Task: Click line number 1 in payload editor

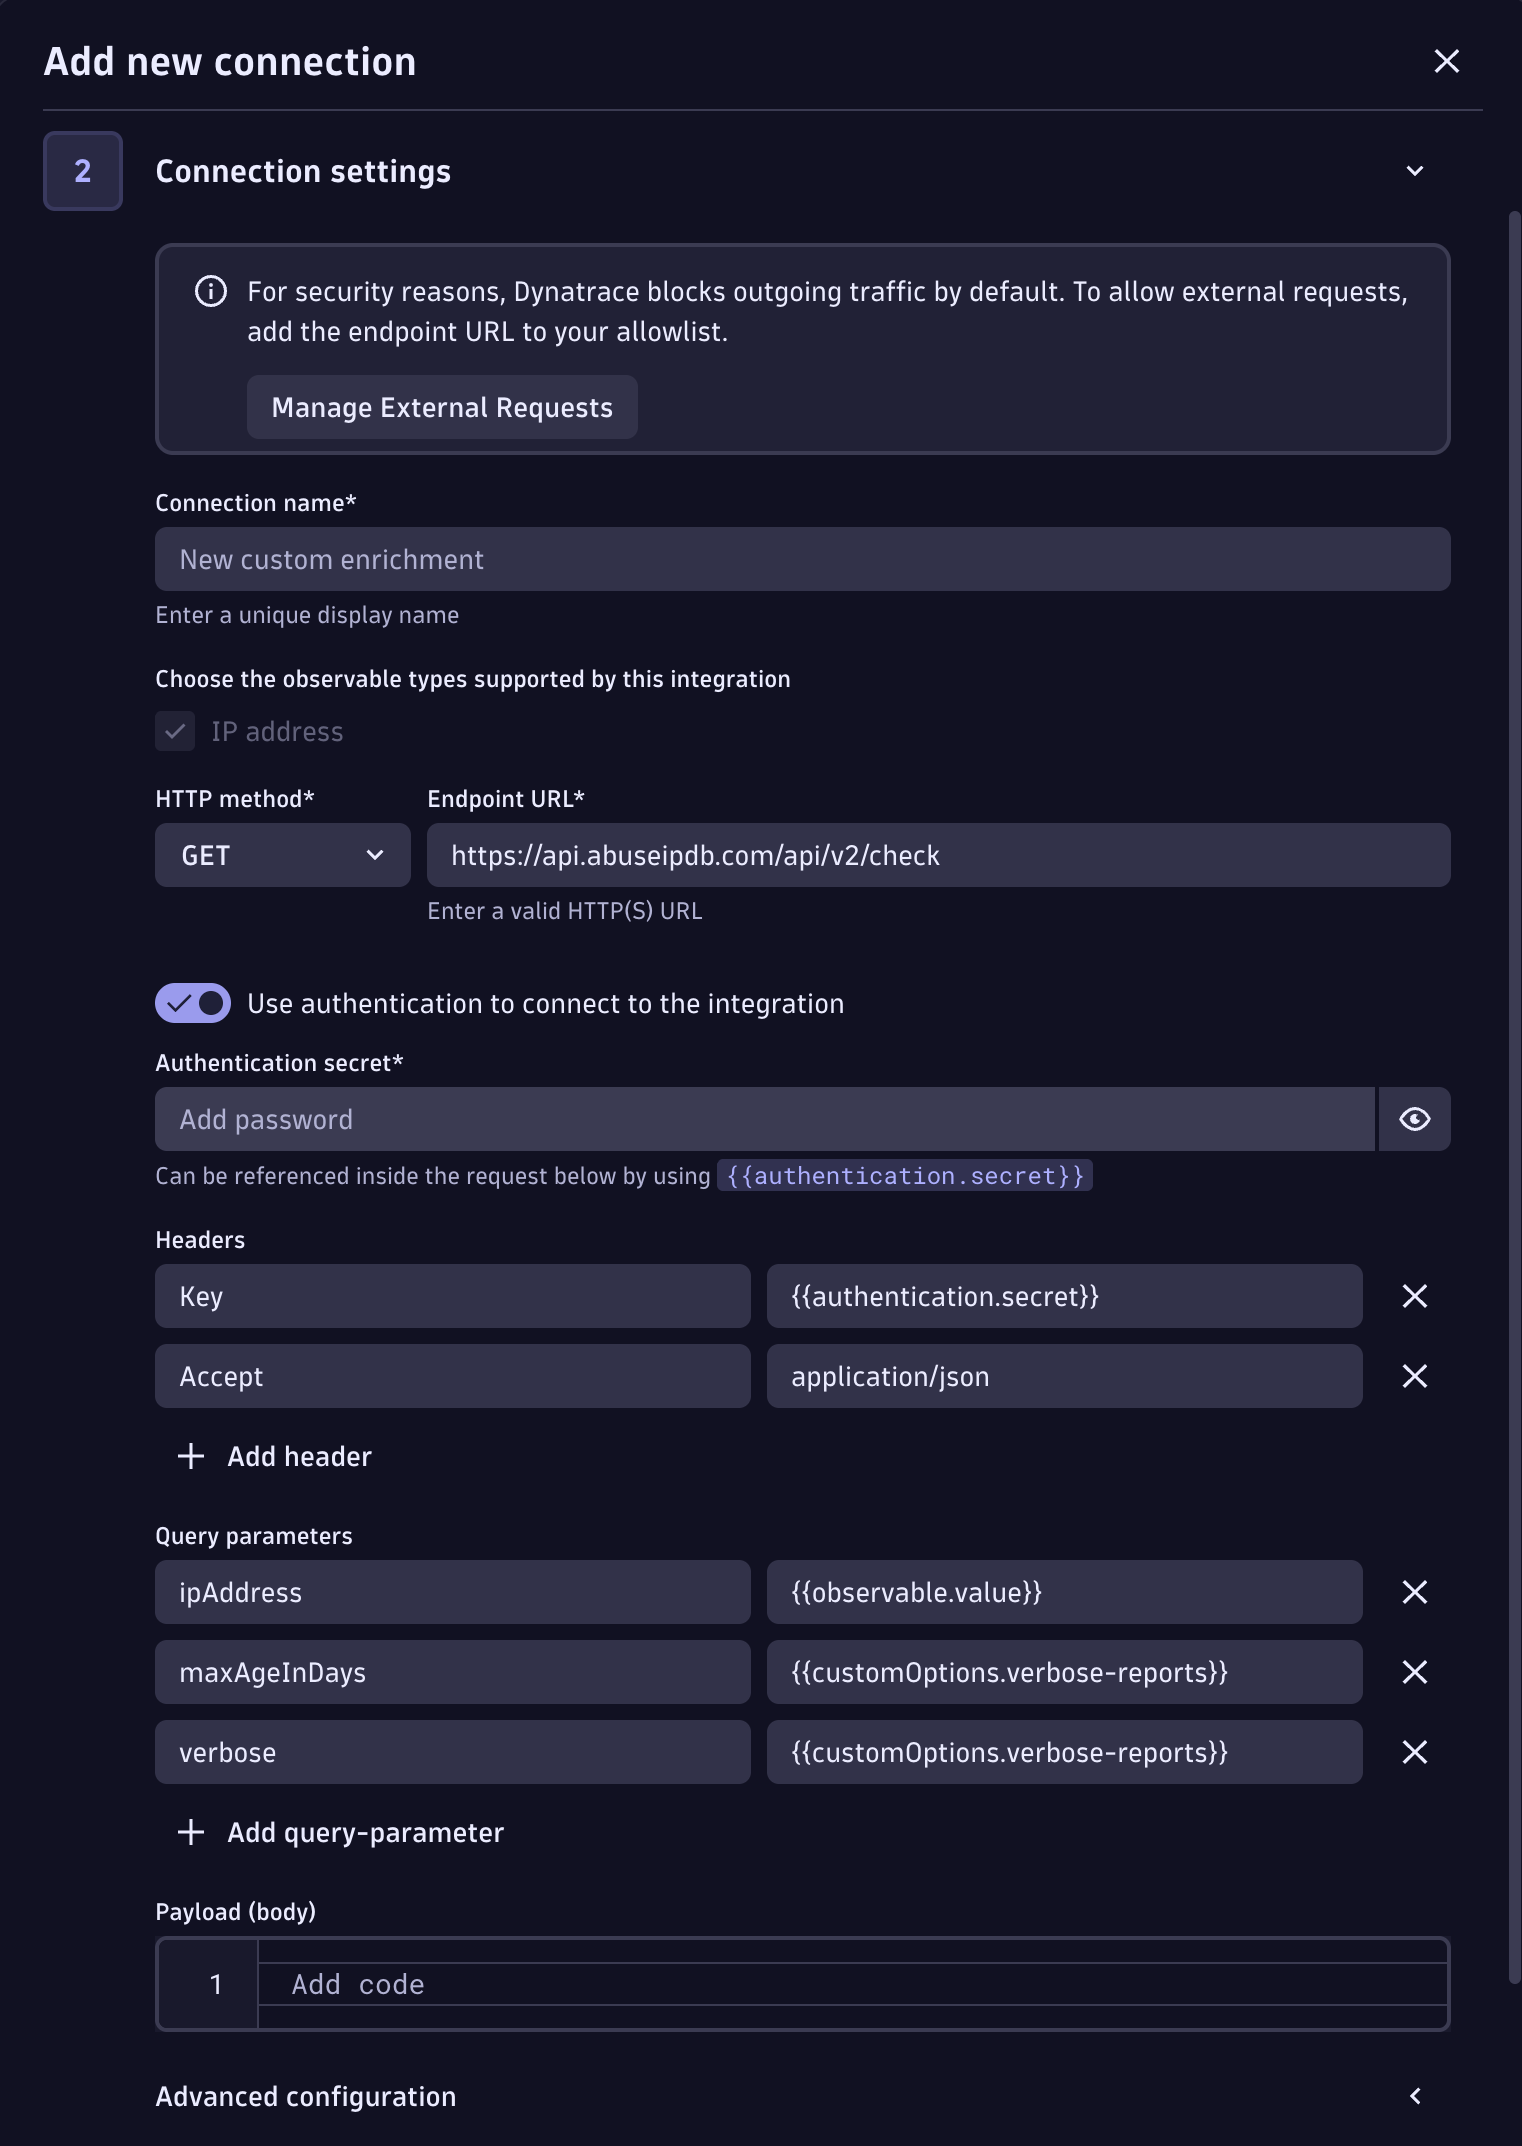Action: pyautogui.click(x=215, y=1984)
